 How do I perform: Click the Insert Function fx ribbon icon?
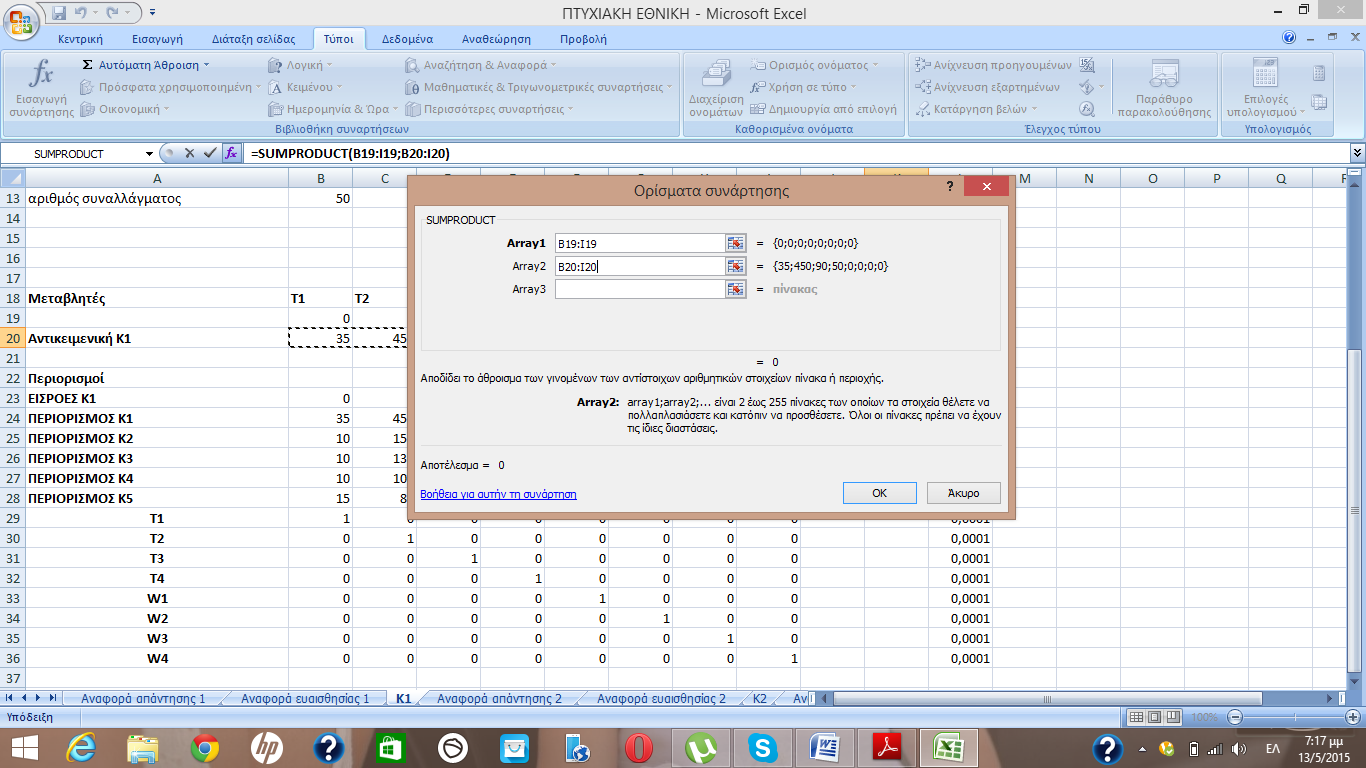pos(41,88)
